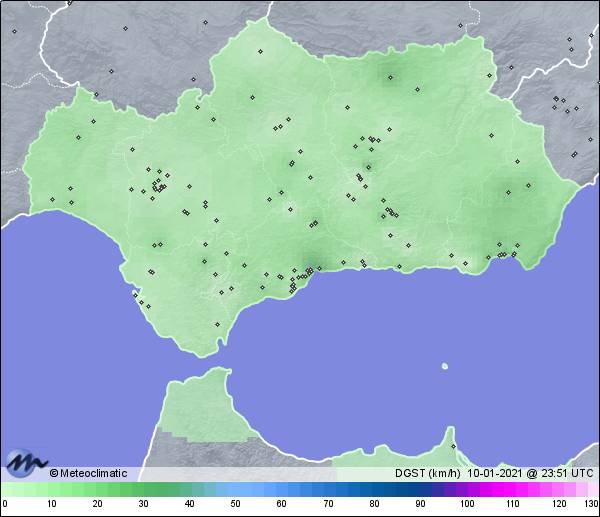Click the ©Meteoclimatic copyright text
Viewport: 600px width, 517px height.
tap(88, 473)
